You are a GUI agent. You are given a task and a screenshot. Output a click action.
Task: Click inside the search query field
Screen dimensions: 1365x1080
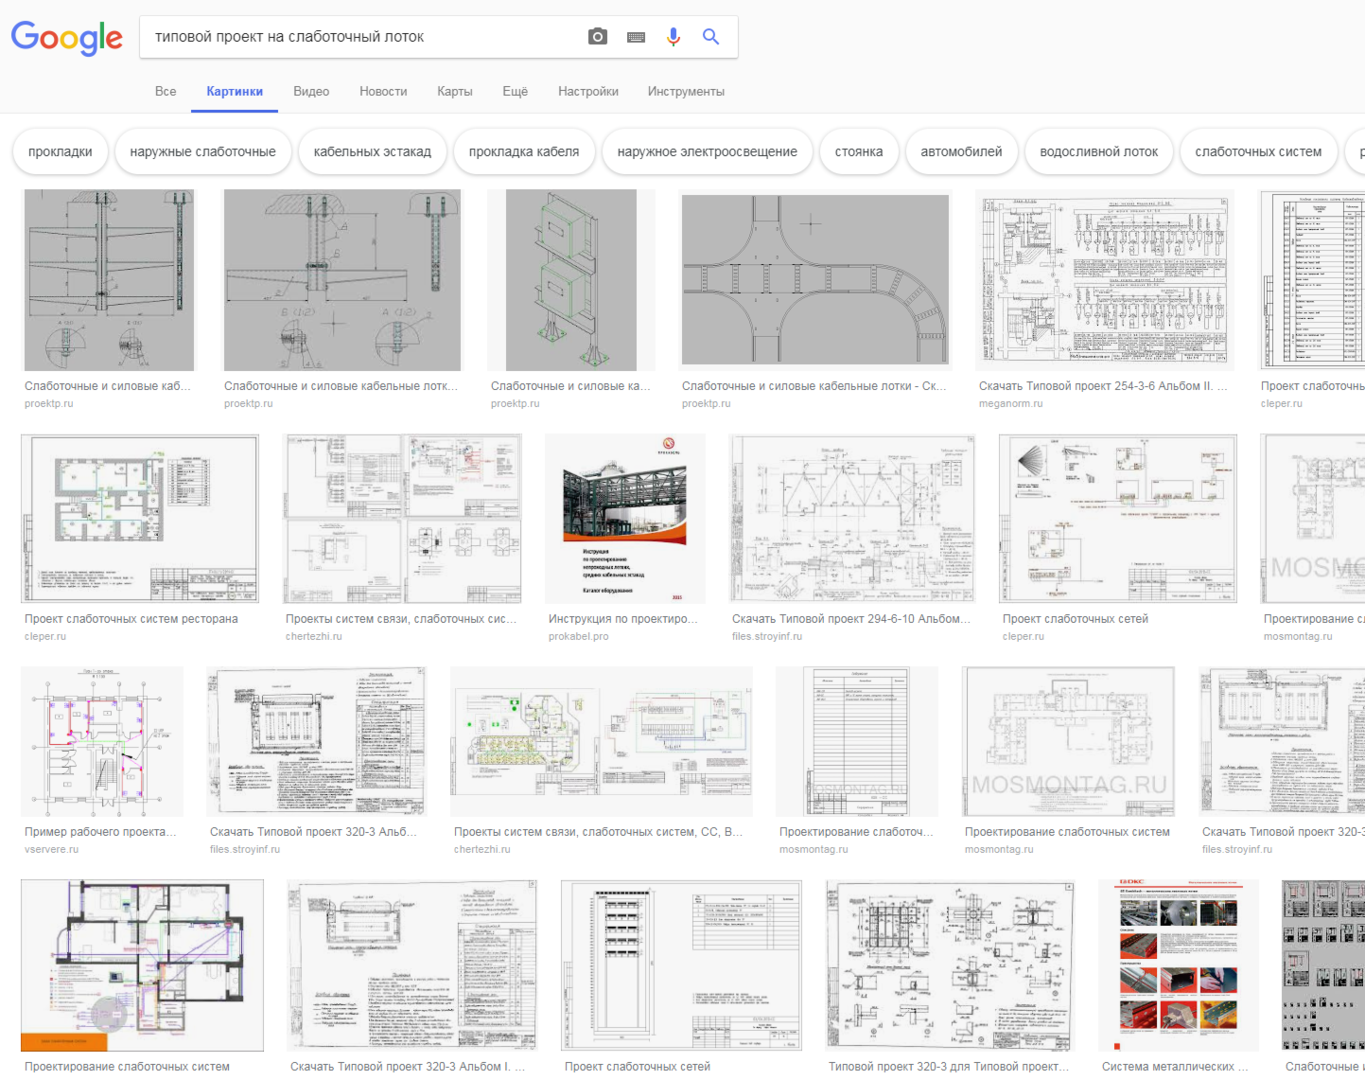(x=360, y=37)
